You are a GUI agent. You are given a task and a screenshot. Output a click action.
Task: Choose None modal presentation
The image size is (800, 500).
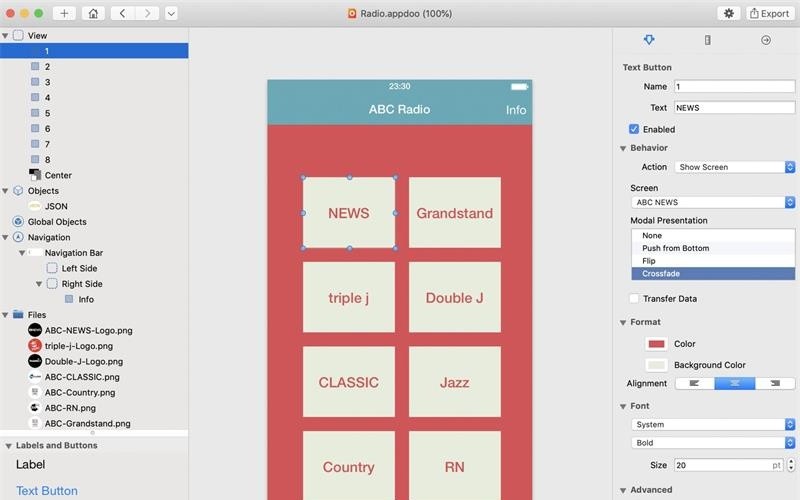(x=713, y=235)
